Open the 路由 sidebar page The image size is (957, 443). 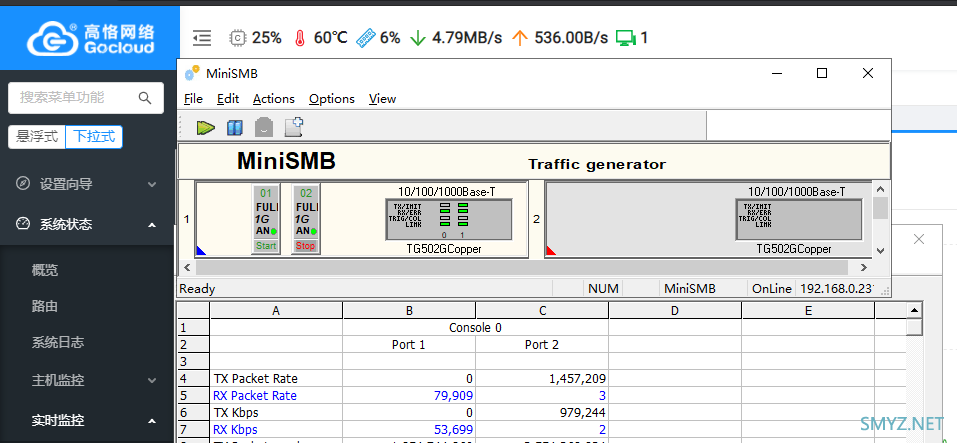coord(45,306)
